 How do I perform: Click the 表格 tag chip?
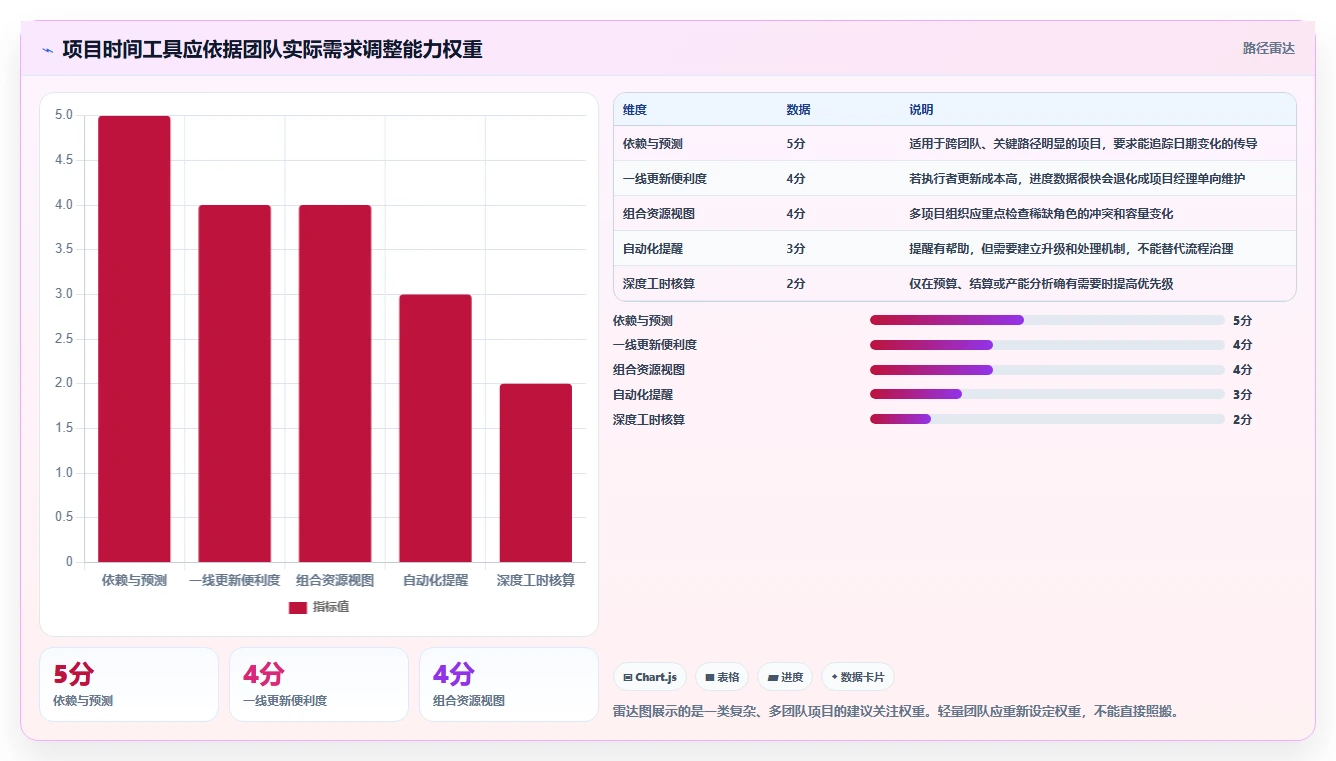click(722, 677)
